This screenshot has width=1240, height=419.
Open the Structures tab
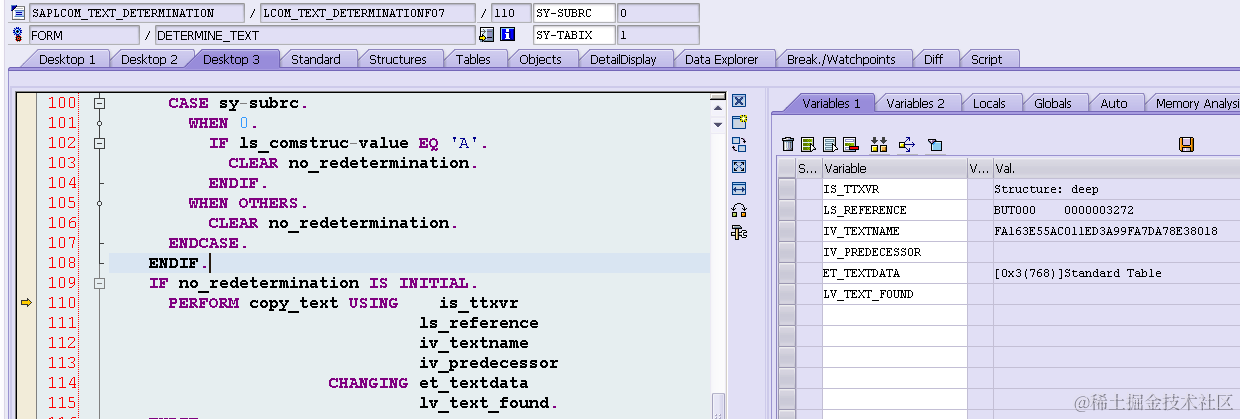point(398,59)
